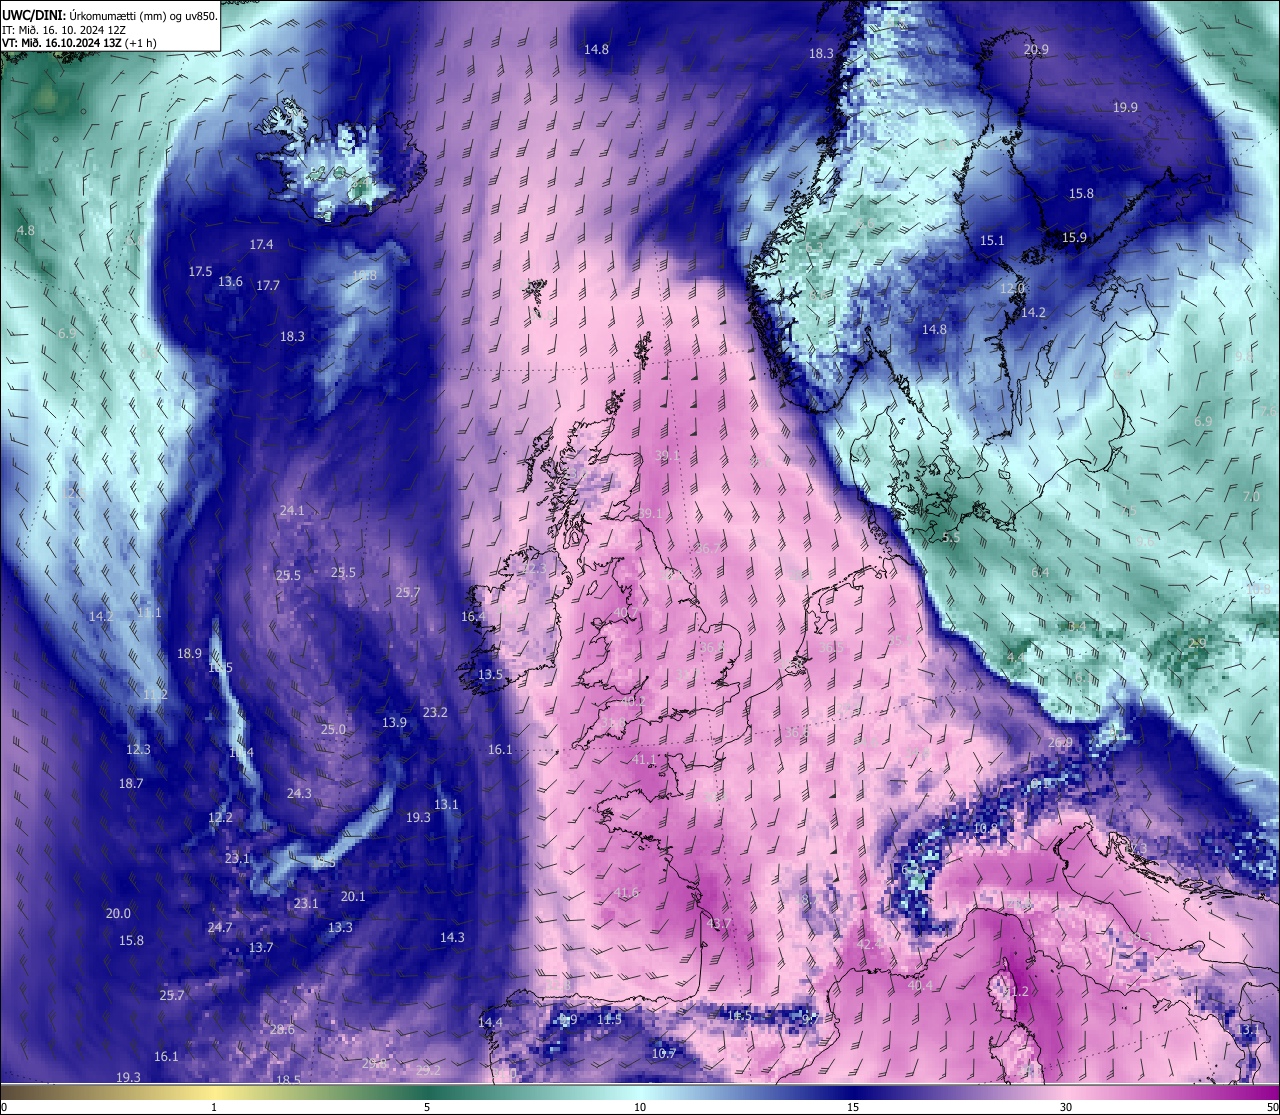
Task: Click the 13.6 value label
Action: pyautogui.click(x=230, y=281)
